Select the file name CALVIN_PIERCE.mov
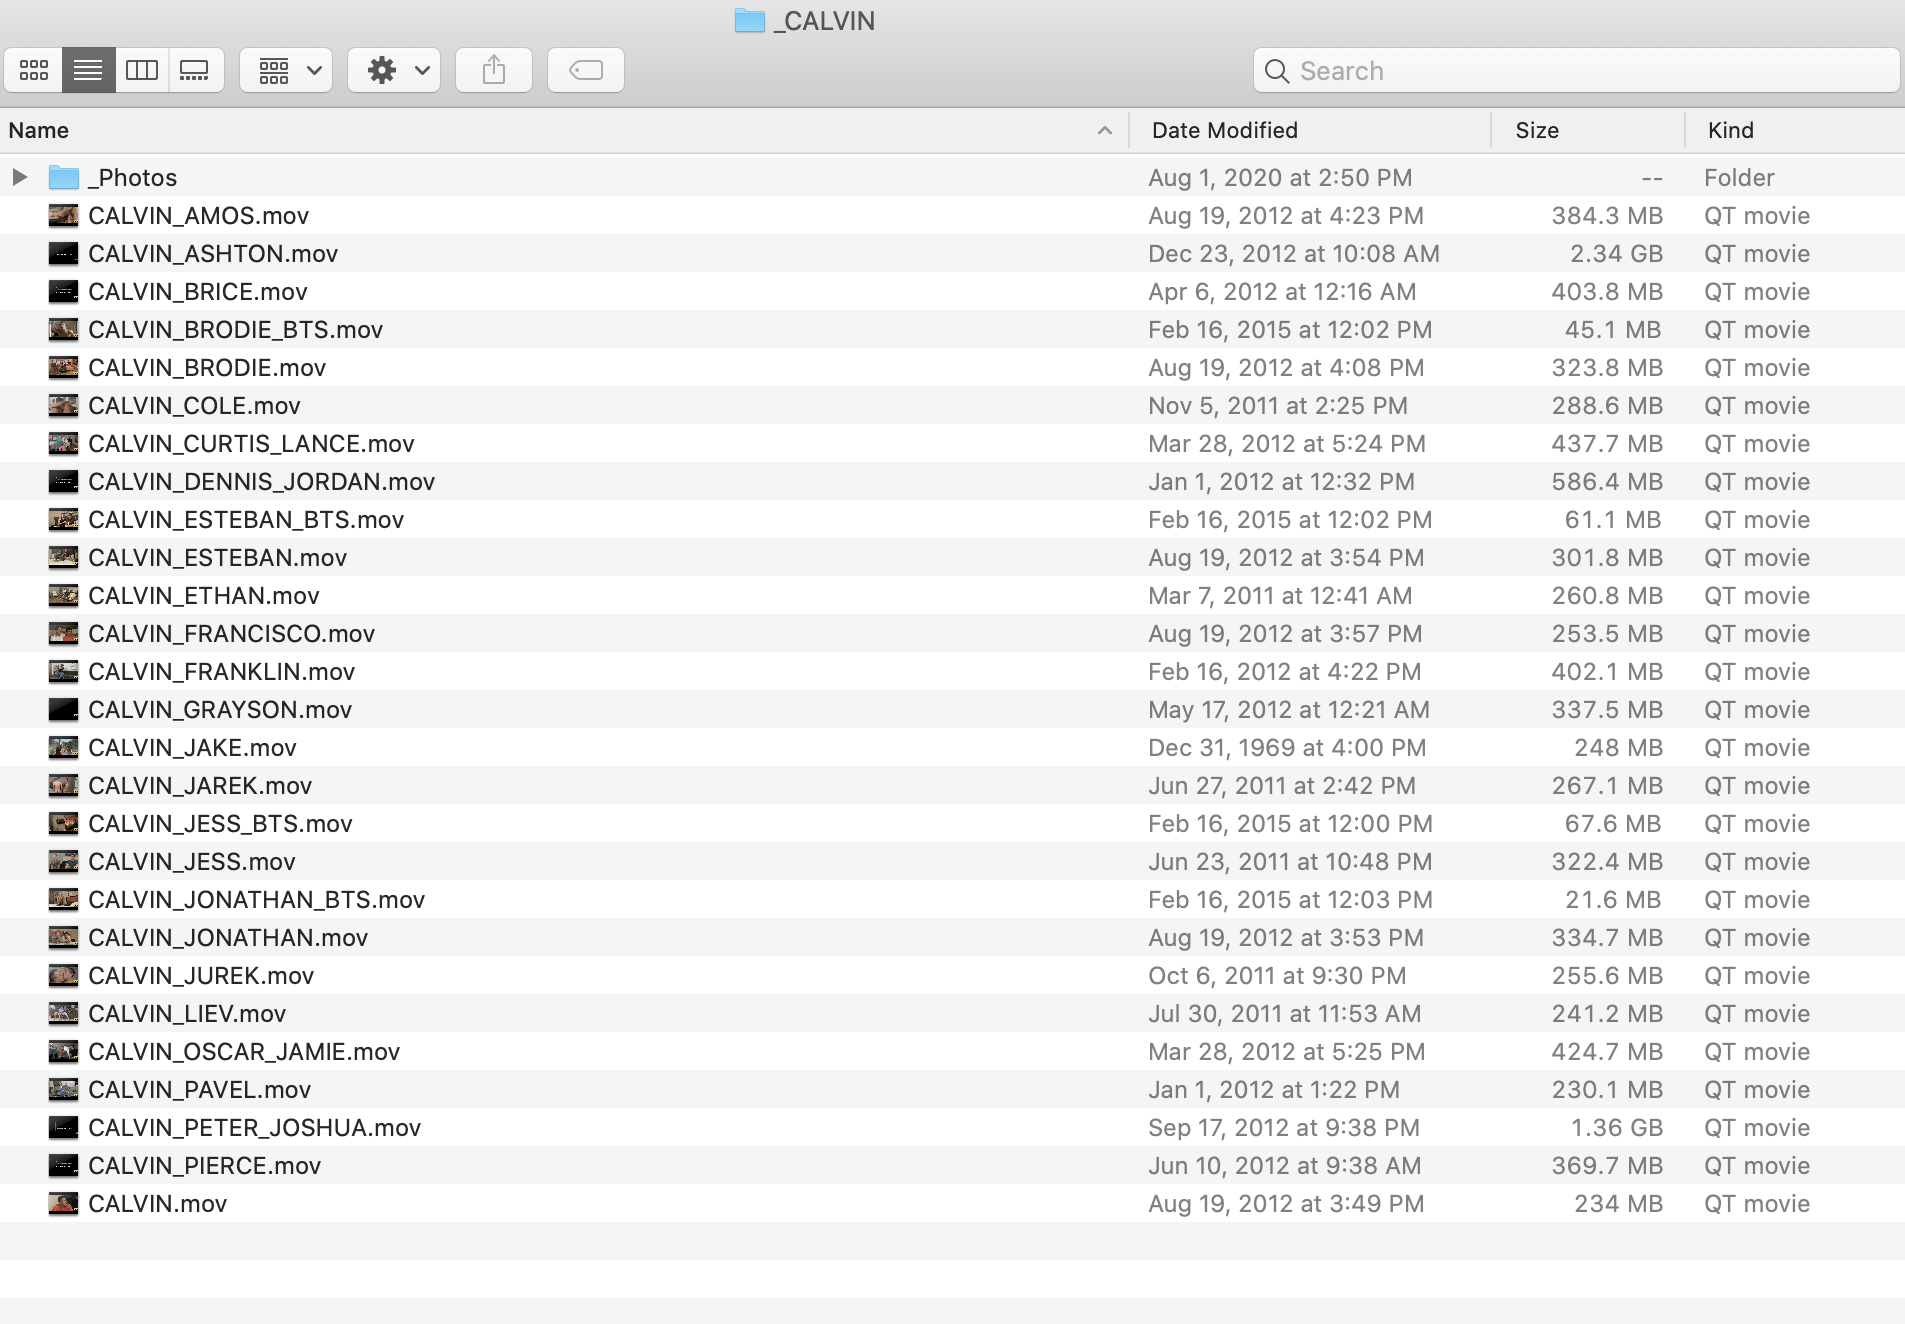This screenshot has width=1905, height=1324. click(205, 1165)
